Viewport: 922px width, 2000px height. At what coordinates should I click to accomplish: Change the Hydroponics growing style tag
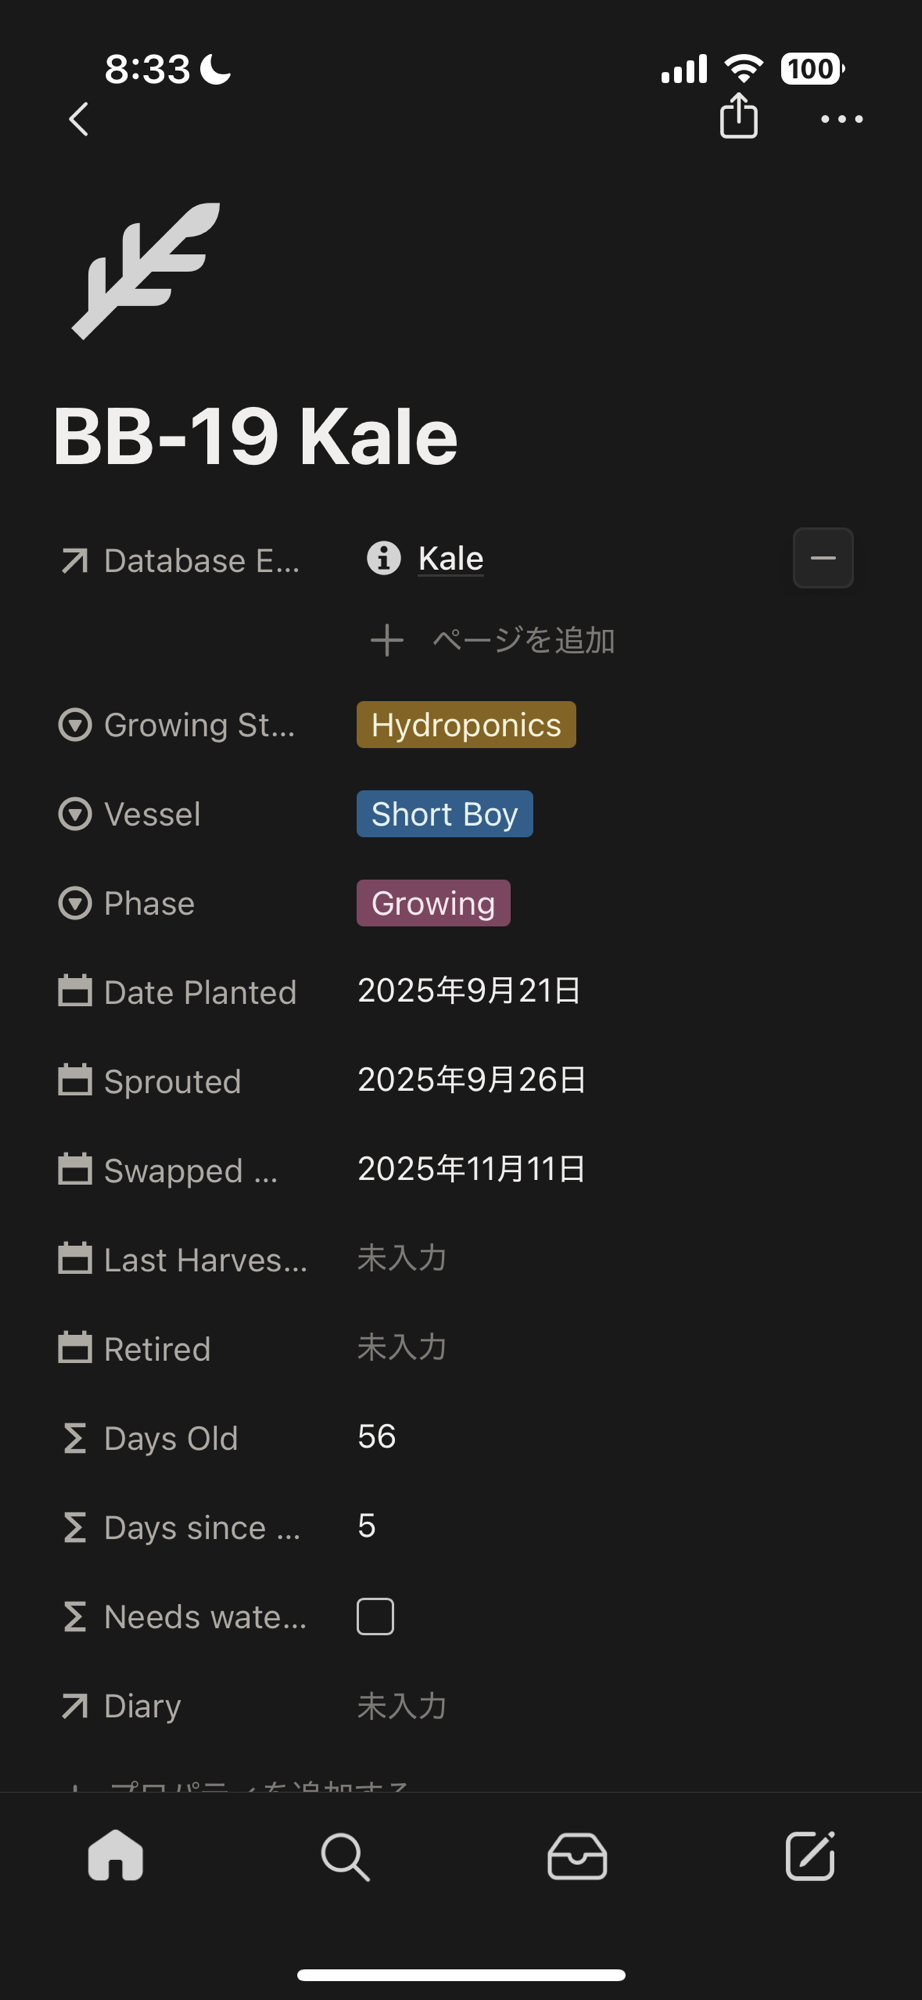pyautogui.click(x=466, y=725)
